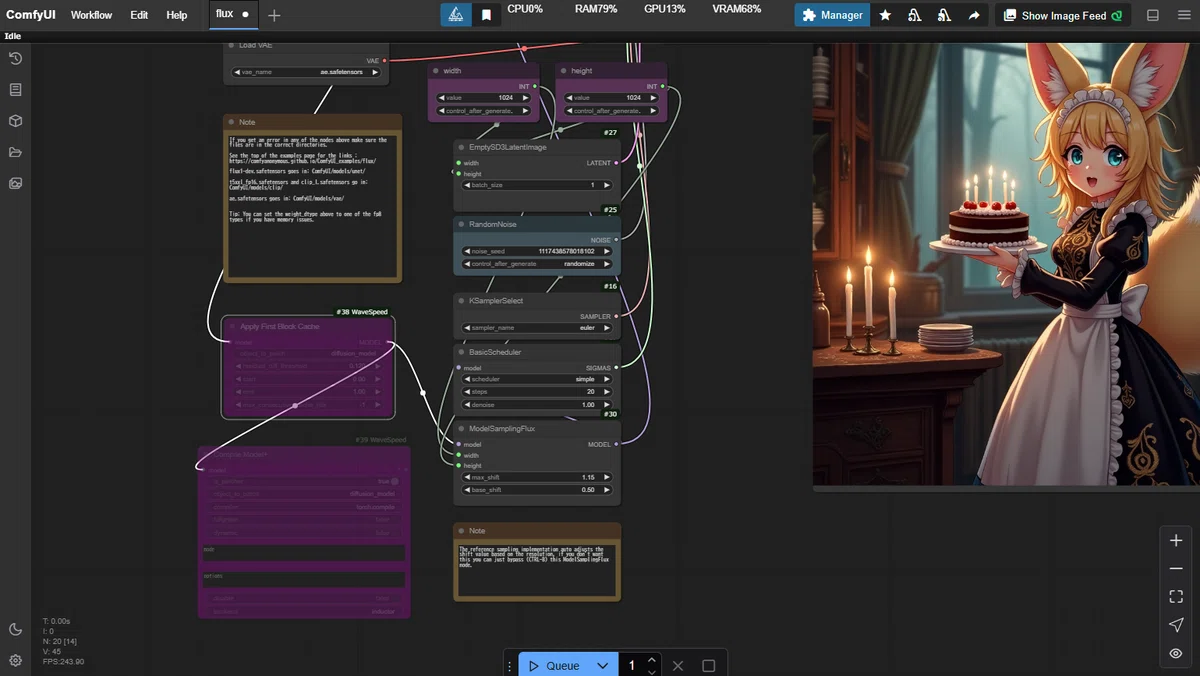The image size is (1200, 676).
Task: Toggle dark theme moon icon
Action: (x=15, y=629)
